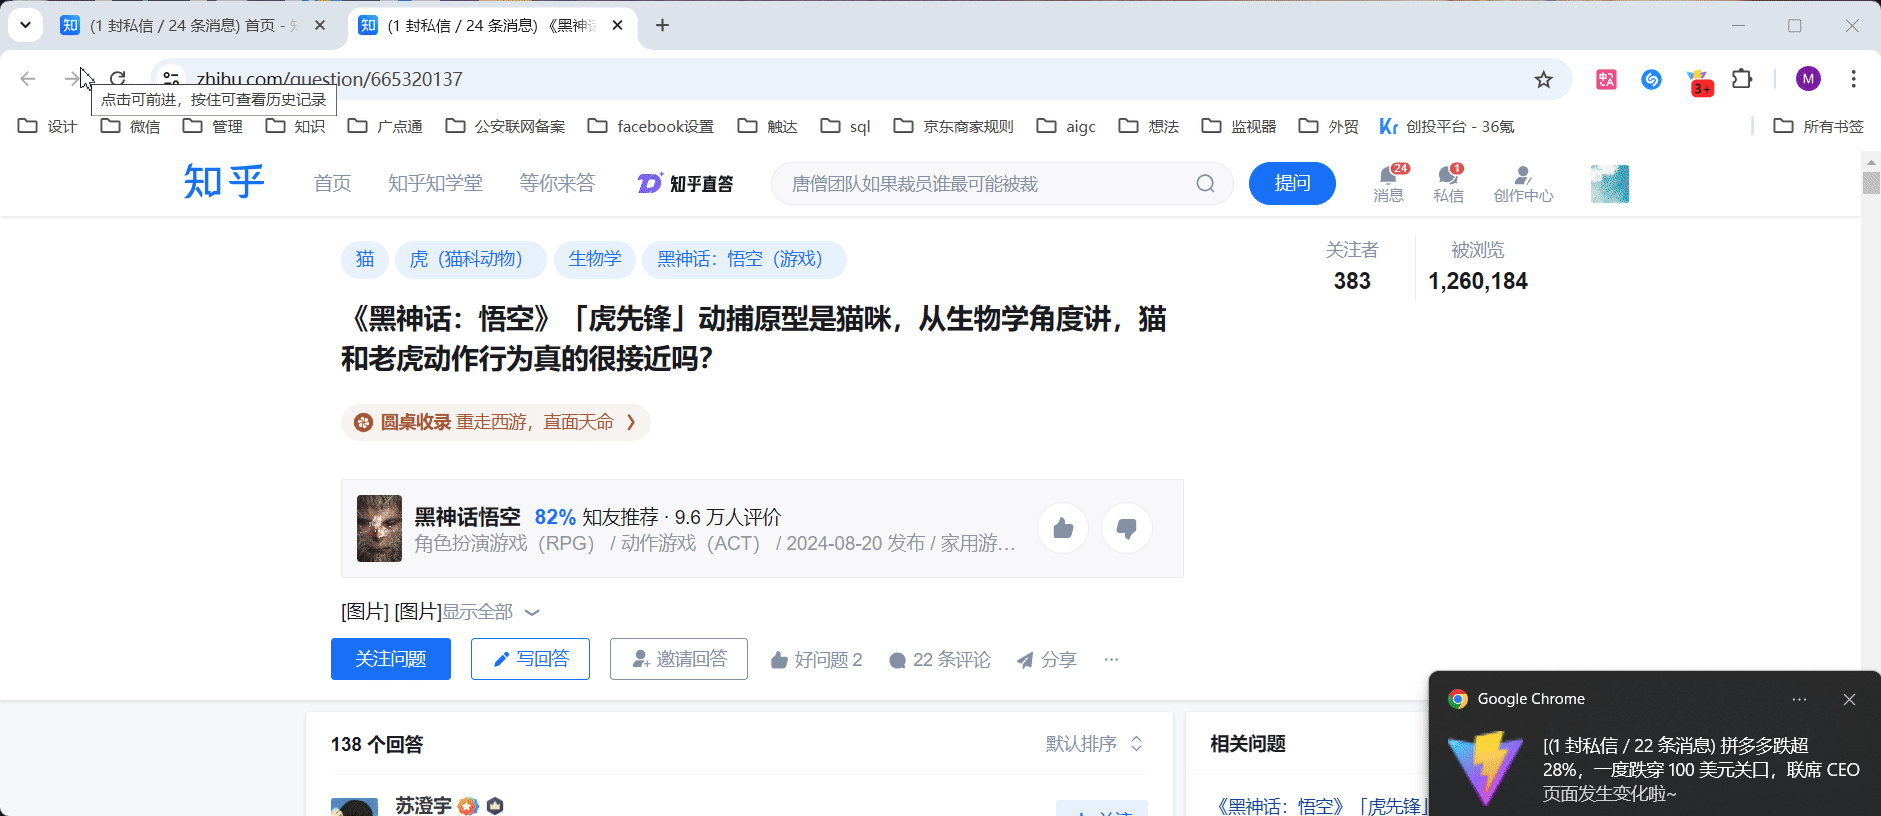Open the 苏澄宇 answer author name
1881x816 pixels.
click(423, 805)
